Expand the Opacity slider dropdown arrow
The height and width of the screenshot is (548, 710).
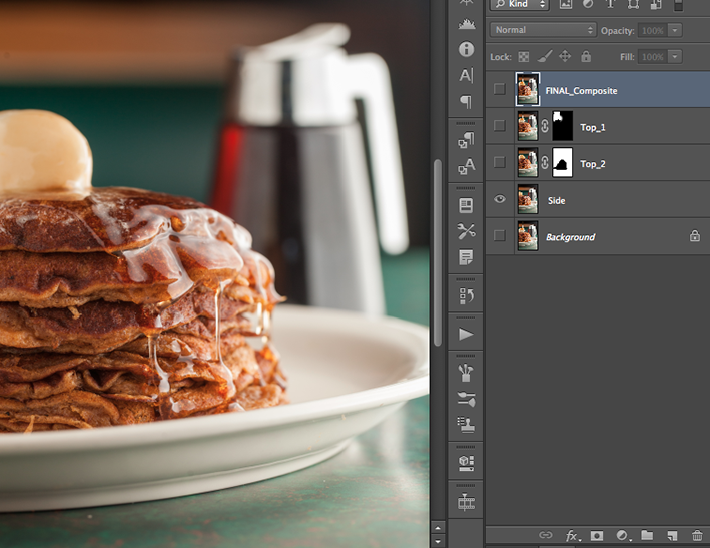pos(676,30)
